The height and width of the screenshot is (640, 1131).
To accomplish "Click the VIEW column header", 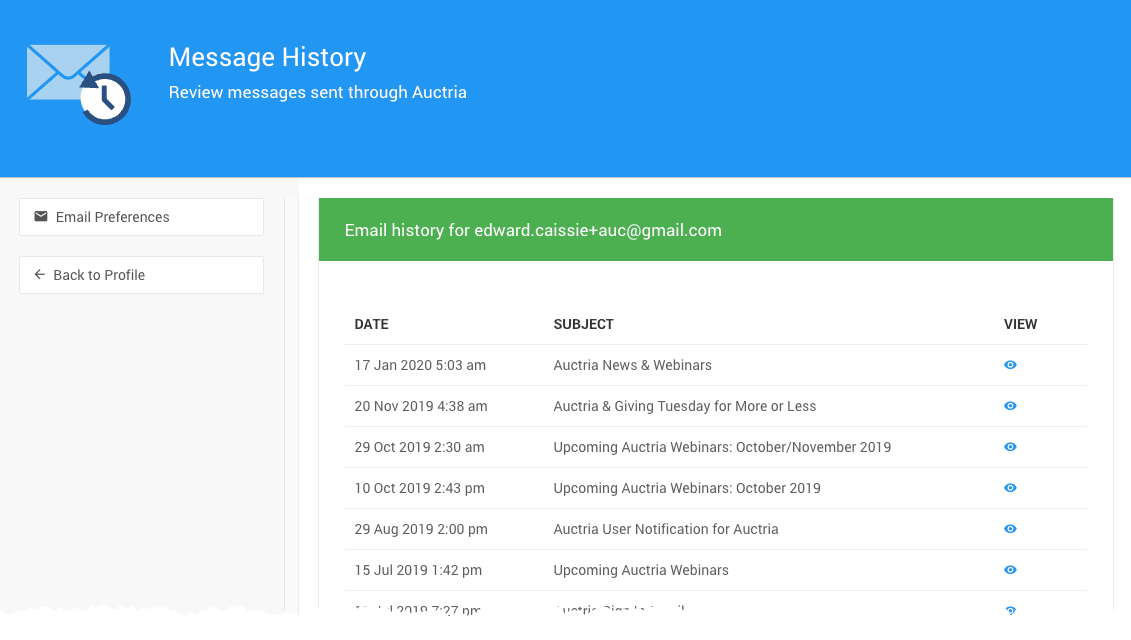I will click(x=1020, y=324).
